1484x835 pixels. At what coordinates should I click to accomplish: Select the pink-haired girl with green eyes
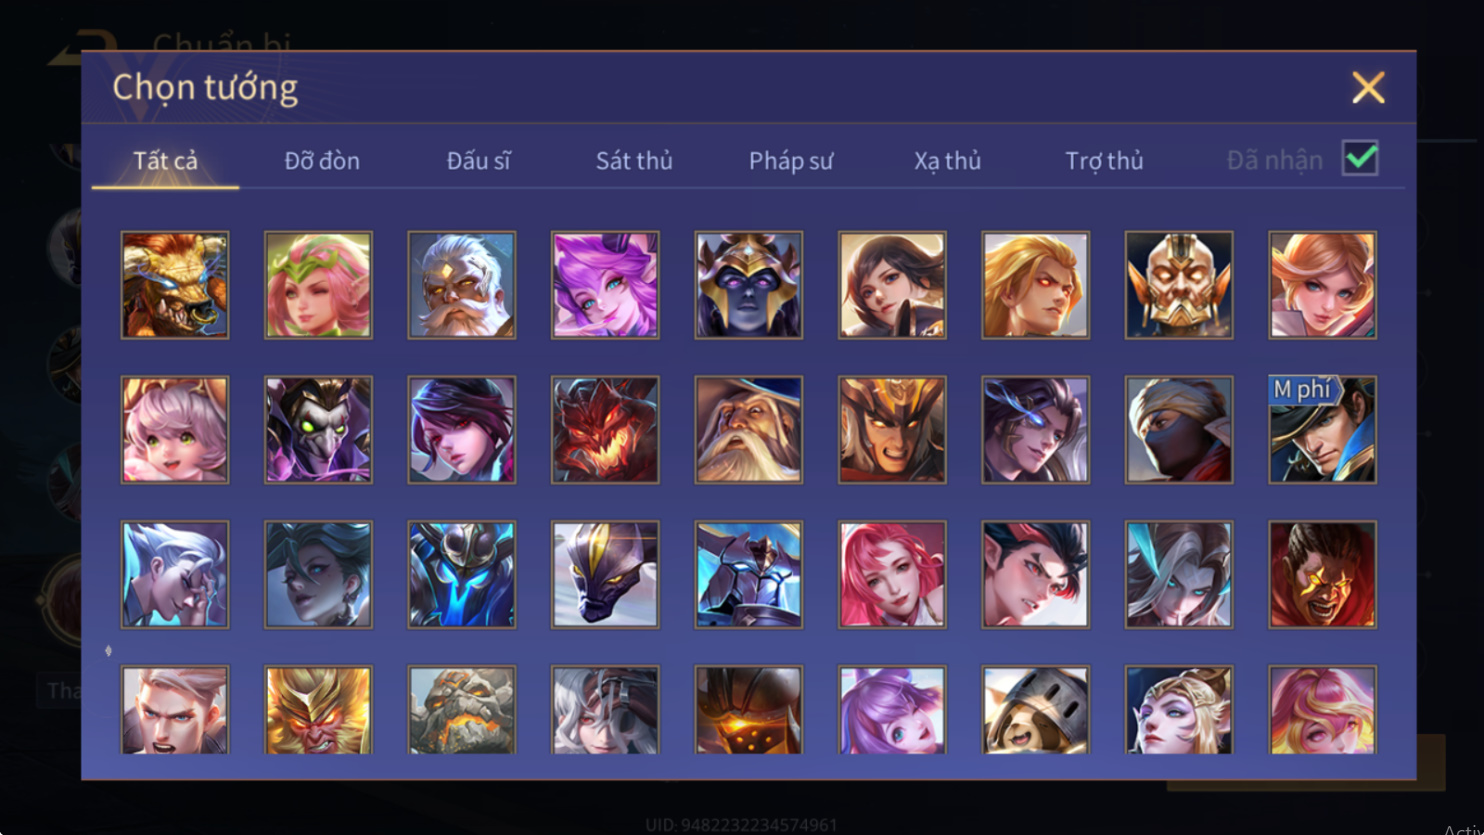[175, 430]
